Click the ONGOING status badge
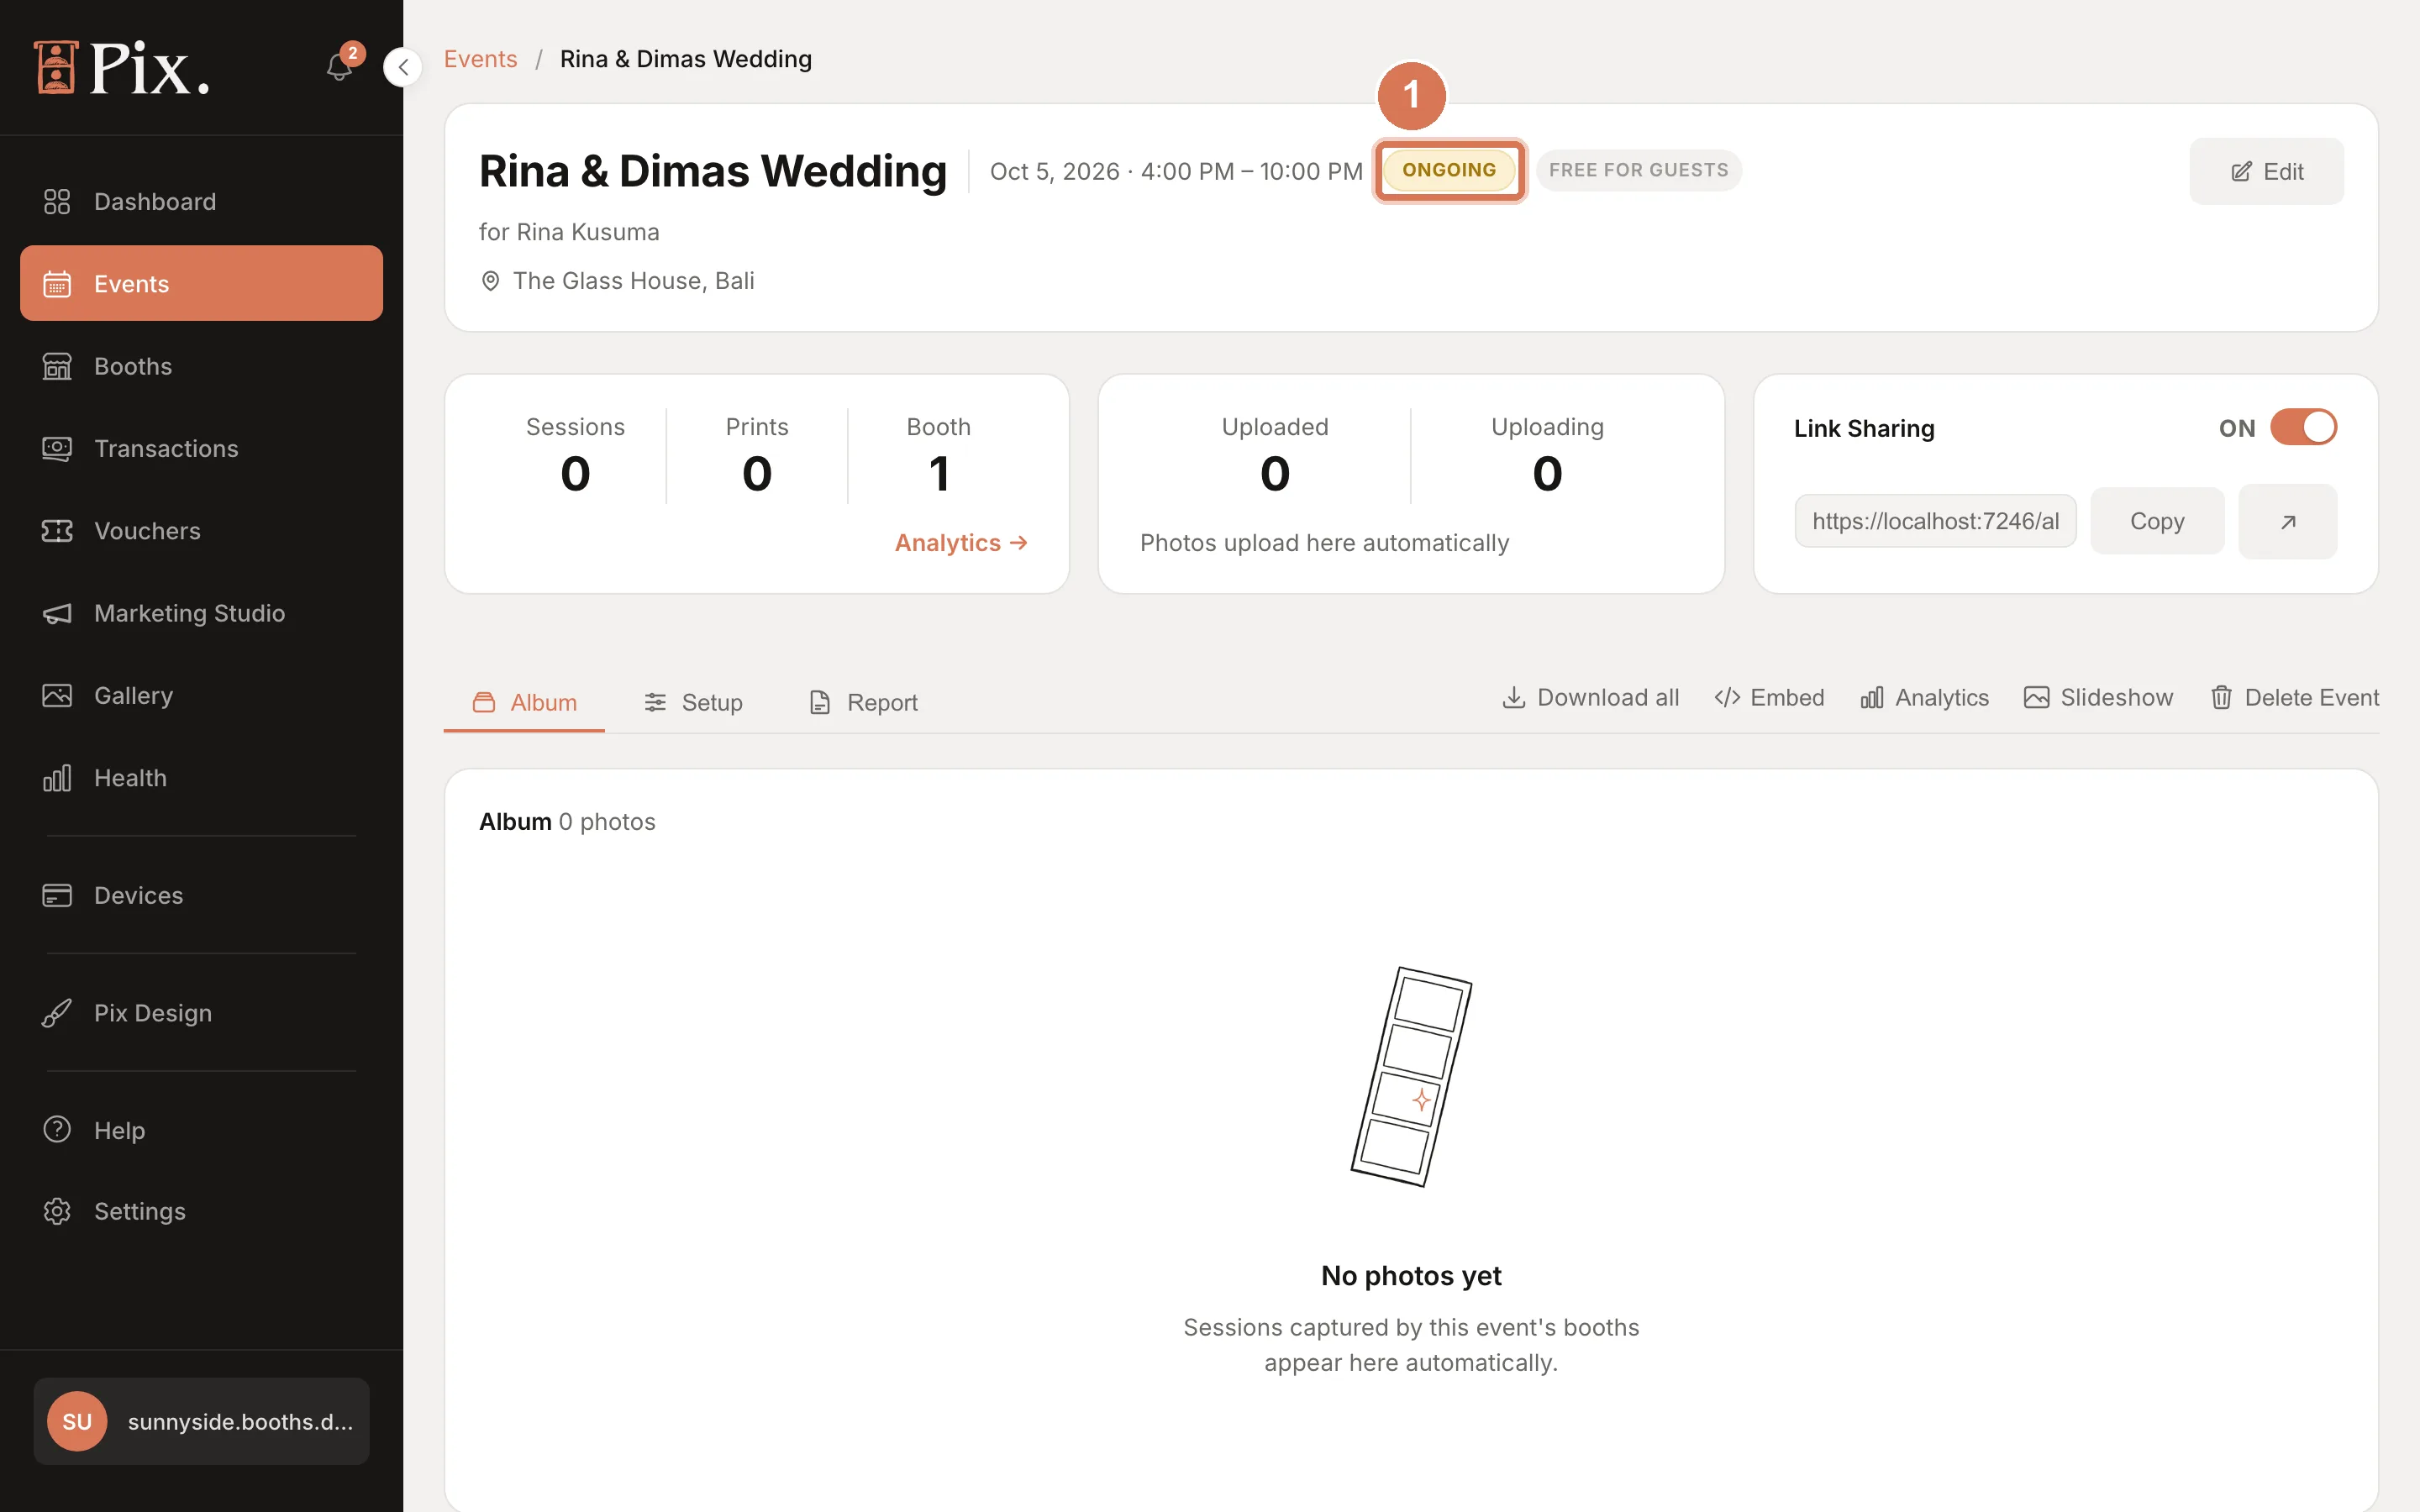Image resolution: width=2420 pixels, height=1512 pixels. click(1449, 170)
